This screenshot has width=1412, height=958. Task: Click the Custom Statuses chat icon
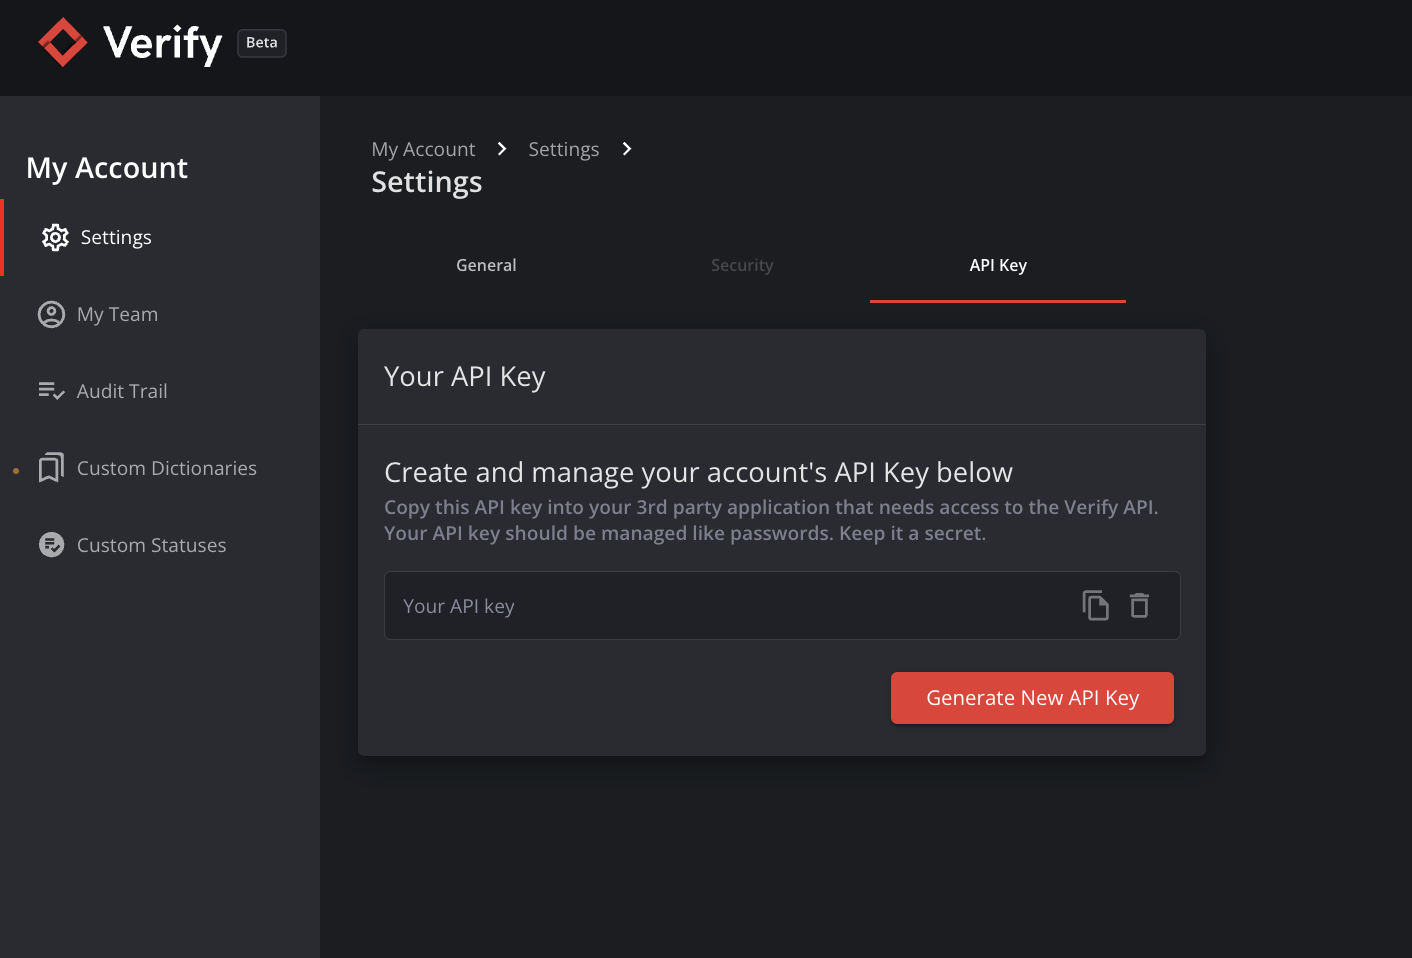51,545
